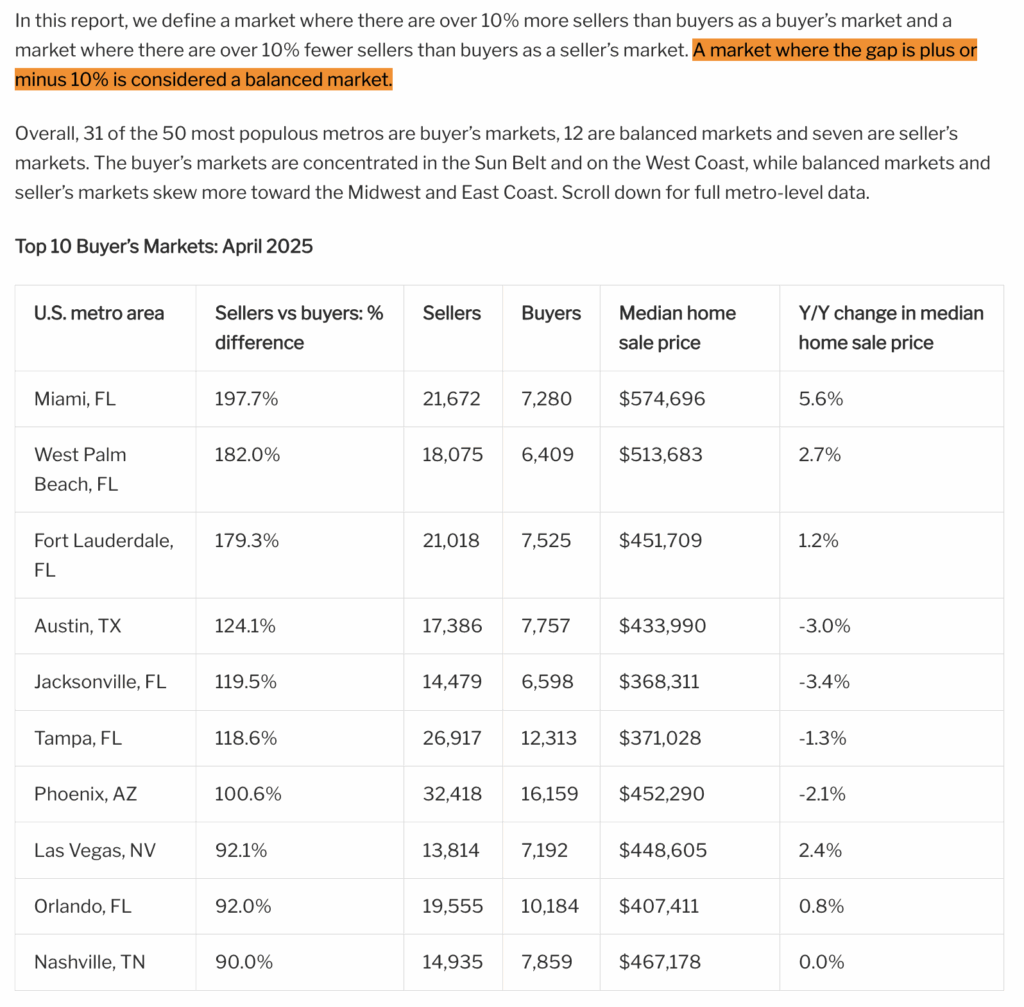Click the Fort Lauderdale, FL cell
1024x1007 pixels.
[x=104, y=555]
